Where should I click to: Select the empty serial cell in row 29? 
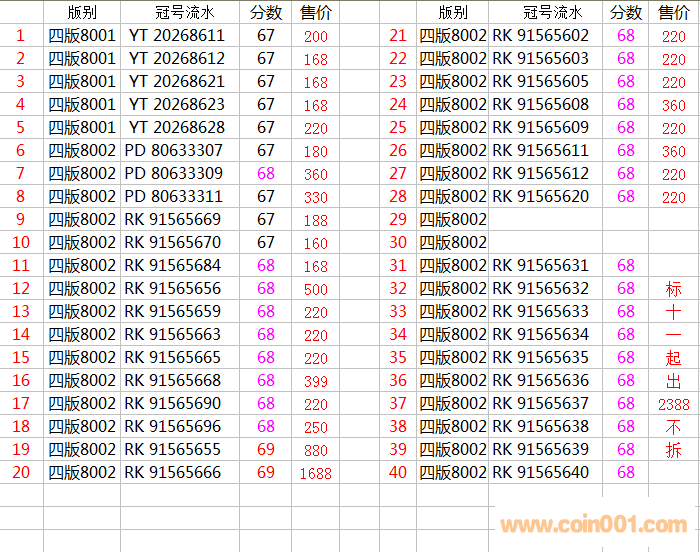click(x=547, y=220)
